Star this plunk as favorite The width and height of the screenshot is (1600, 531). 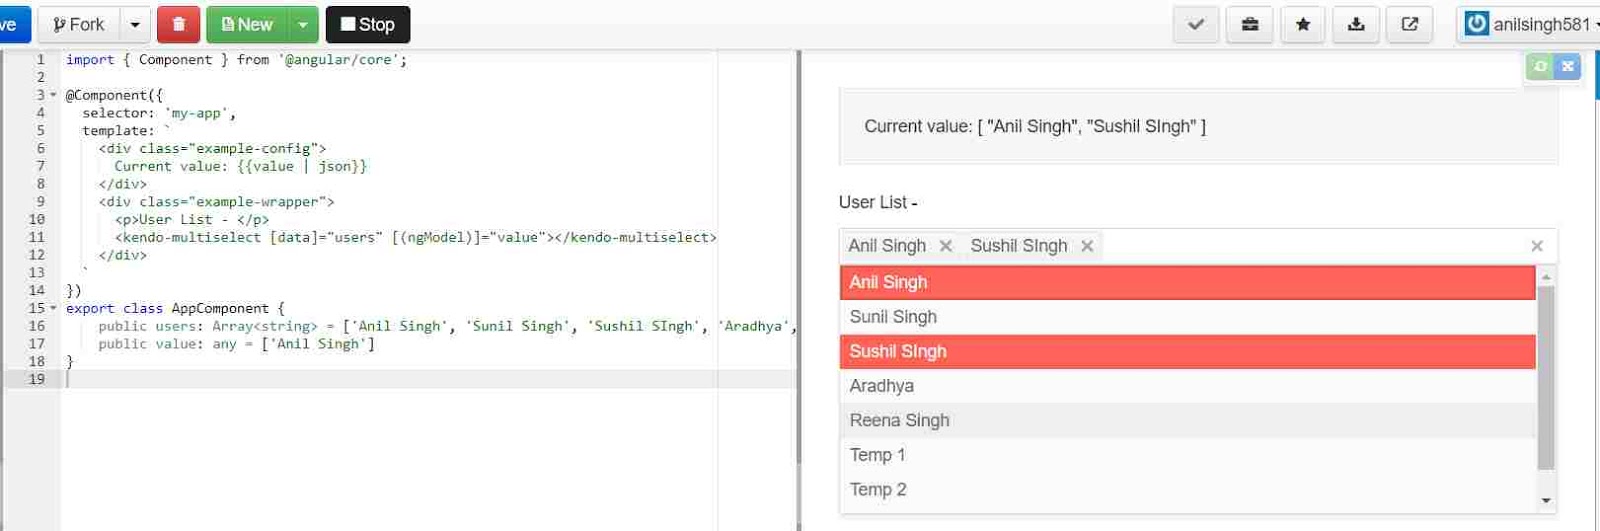coord(1303,24)
